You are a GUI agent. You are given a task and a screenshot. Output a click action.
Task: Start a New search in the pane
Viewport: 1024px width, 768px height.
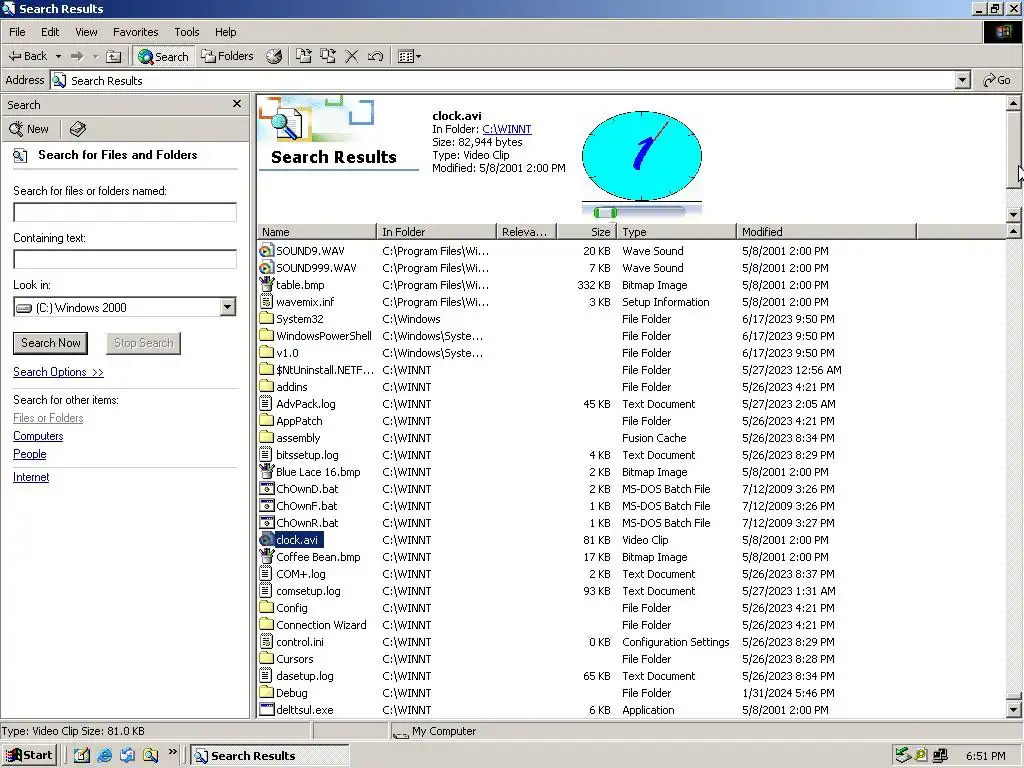[x=29, y=129]
